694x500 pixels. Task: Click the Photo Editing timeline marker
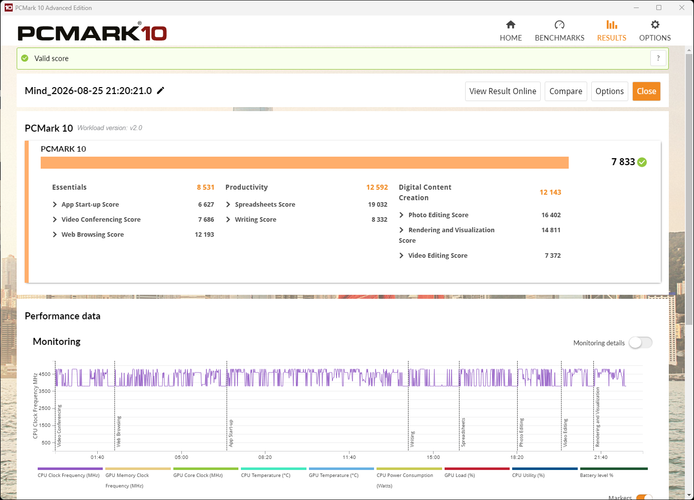click(521, 432)
